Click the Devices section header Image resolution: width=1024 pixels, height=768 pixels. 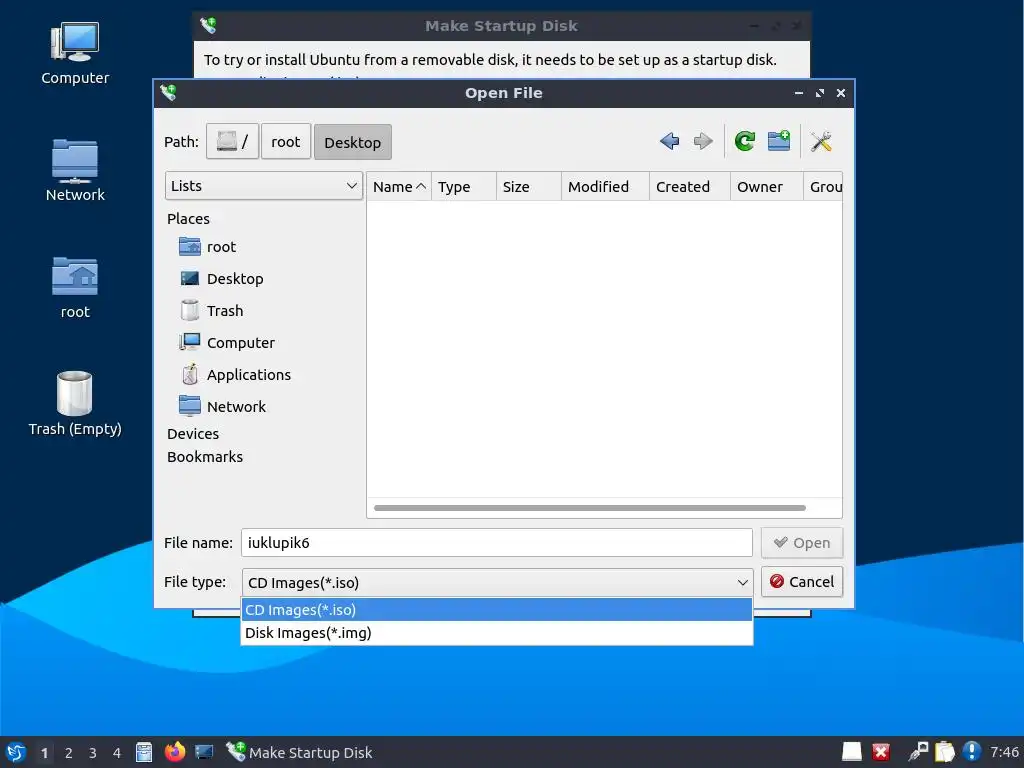[193, 434]
